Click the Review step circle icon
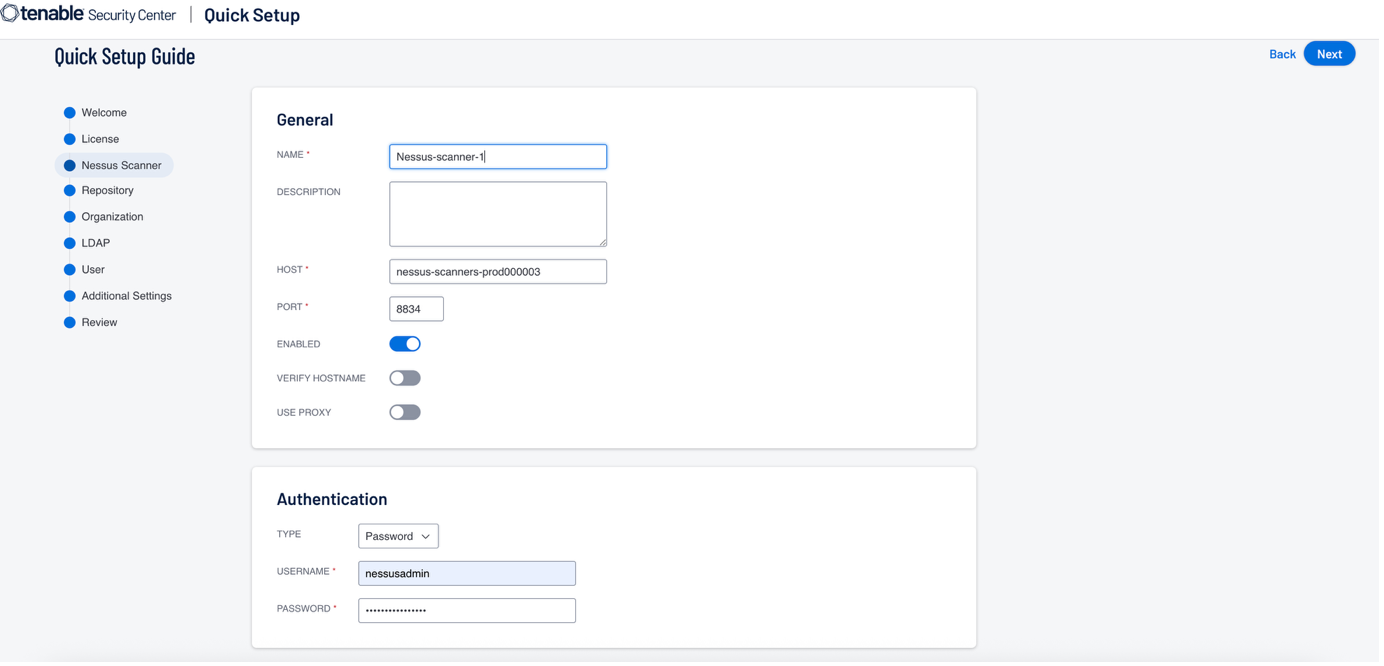The width and height of the screenshot is (1384, 666). pos(70,323)
